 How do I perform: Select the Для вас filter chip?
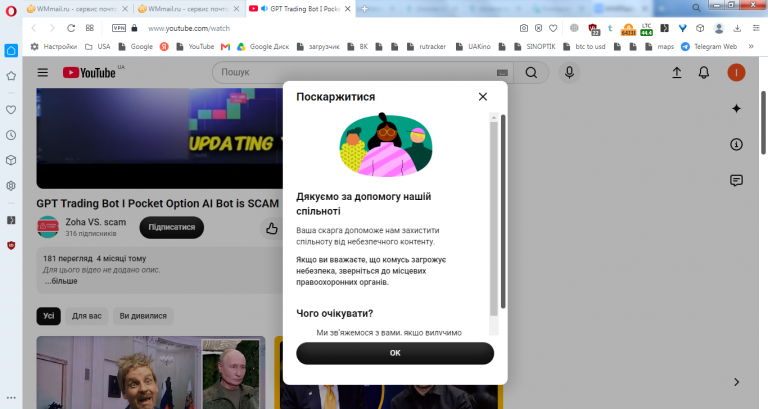click(x=87, y=316)
